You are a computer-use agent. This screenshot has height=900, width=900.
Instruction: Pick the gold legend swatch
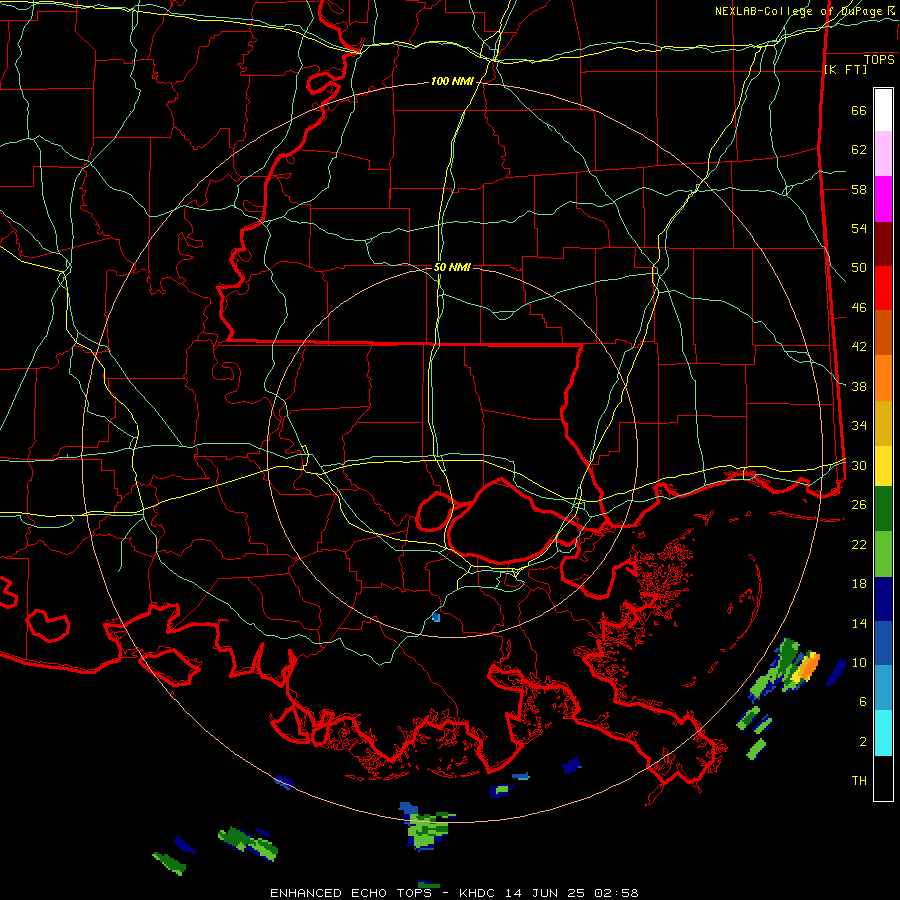883,423
